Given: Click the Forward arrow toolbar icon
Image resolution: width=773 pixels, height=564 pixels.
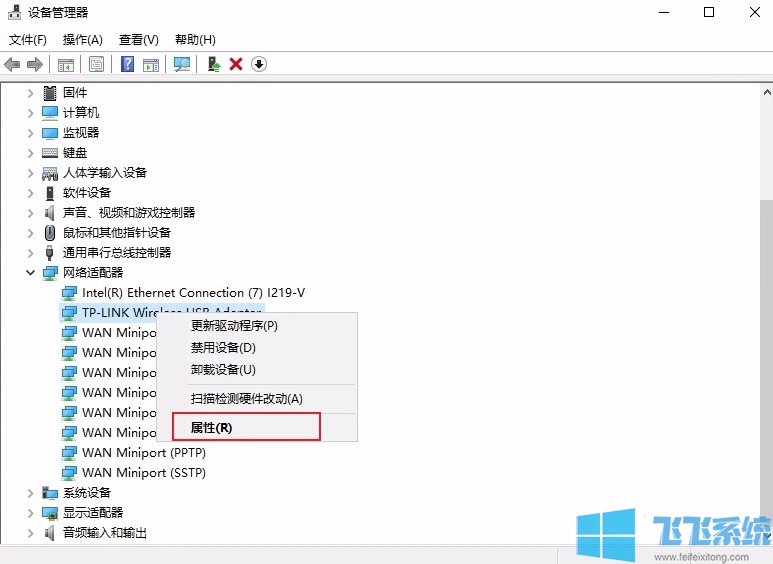Looking at the screenshot, I should click(x=35, y=64).
